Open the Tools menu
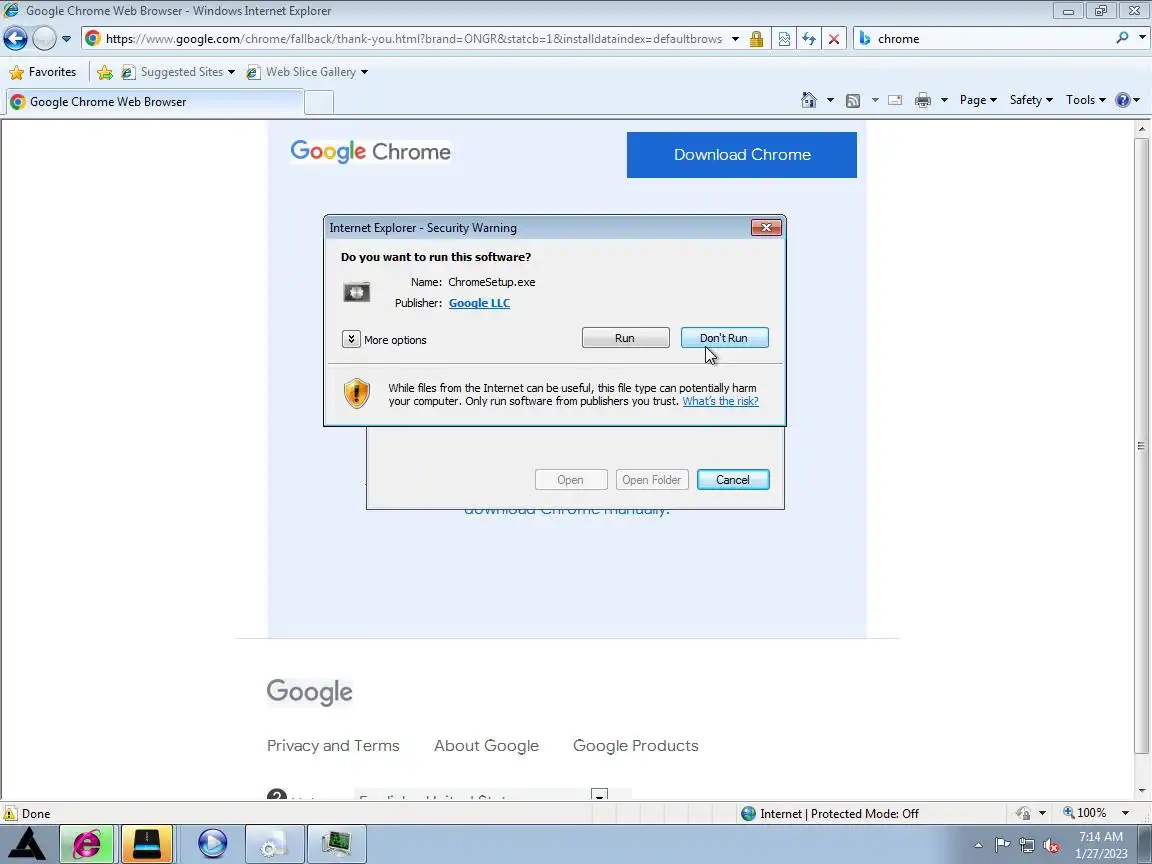This screenshot has height=864, width=1152. [1085, 100]
